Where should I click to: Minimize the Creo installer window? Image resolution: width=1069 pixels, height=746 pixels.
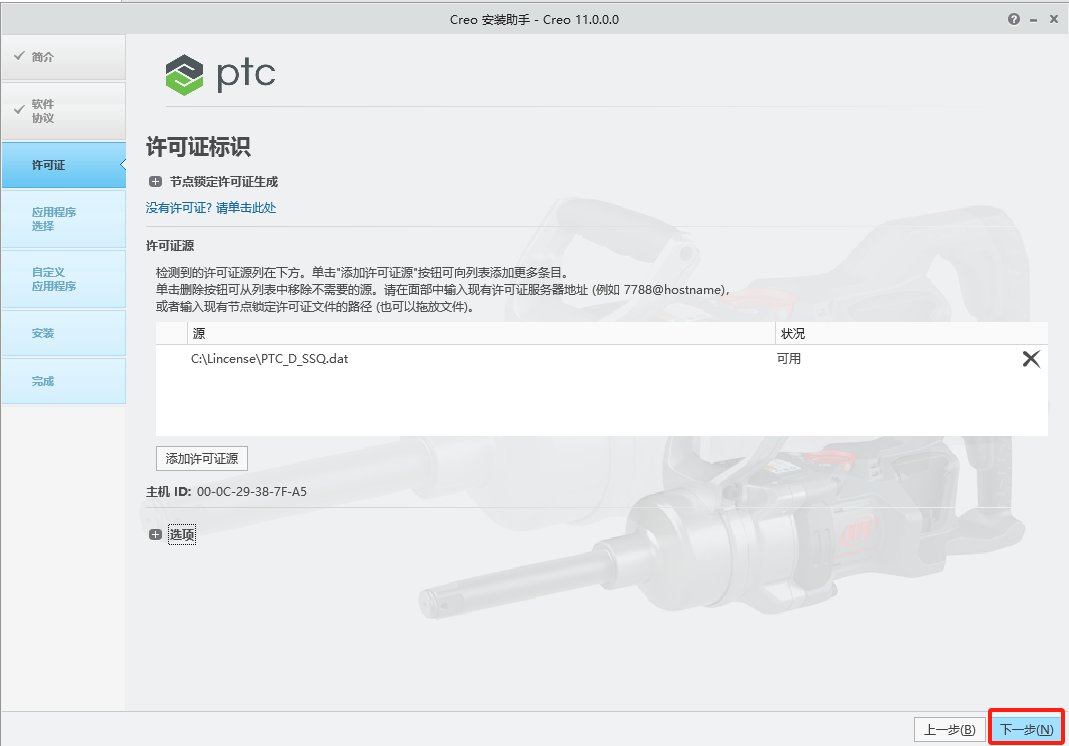[1034, 20]
